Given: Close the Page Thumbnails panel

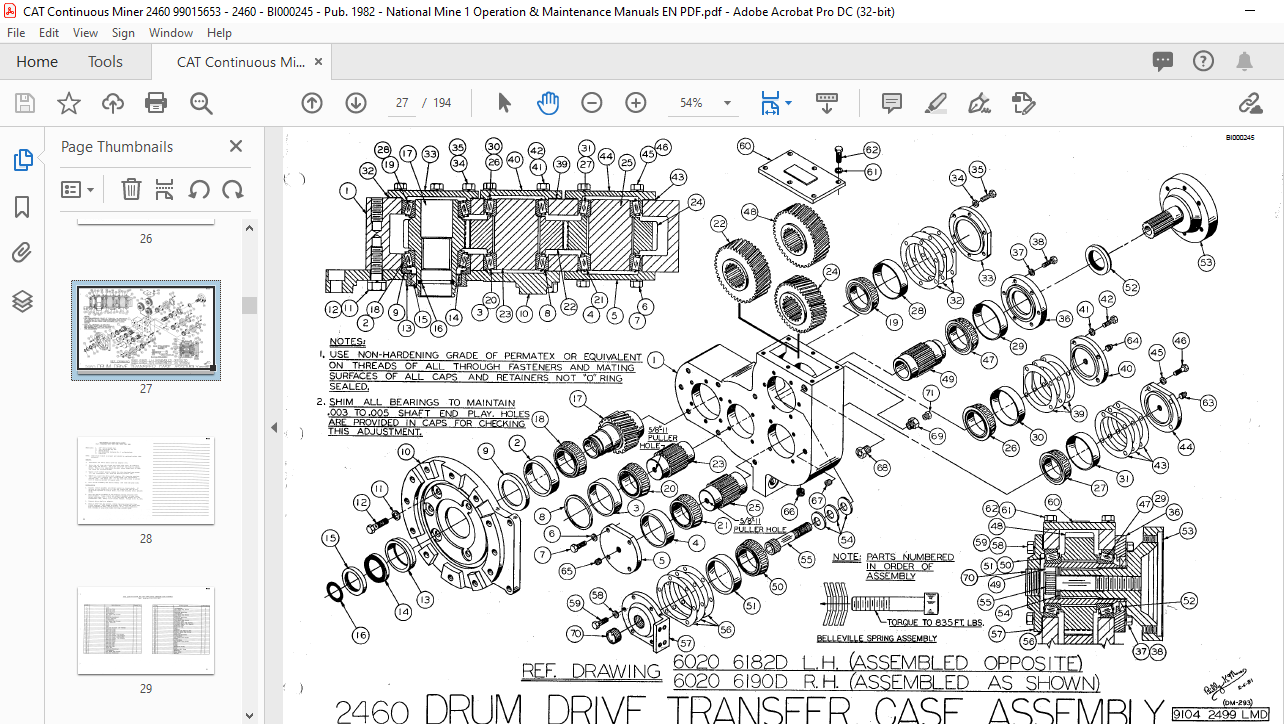Looking at the screenshot, I should tap(236, 146).
